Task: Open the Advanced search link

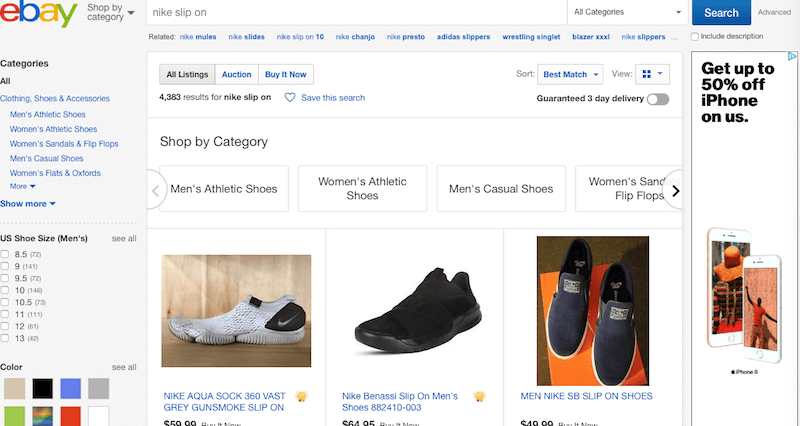Action: pyautogui.click(x=774, y=12)
